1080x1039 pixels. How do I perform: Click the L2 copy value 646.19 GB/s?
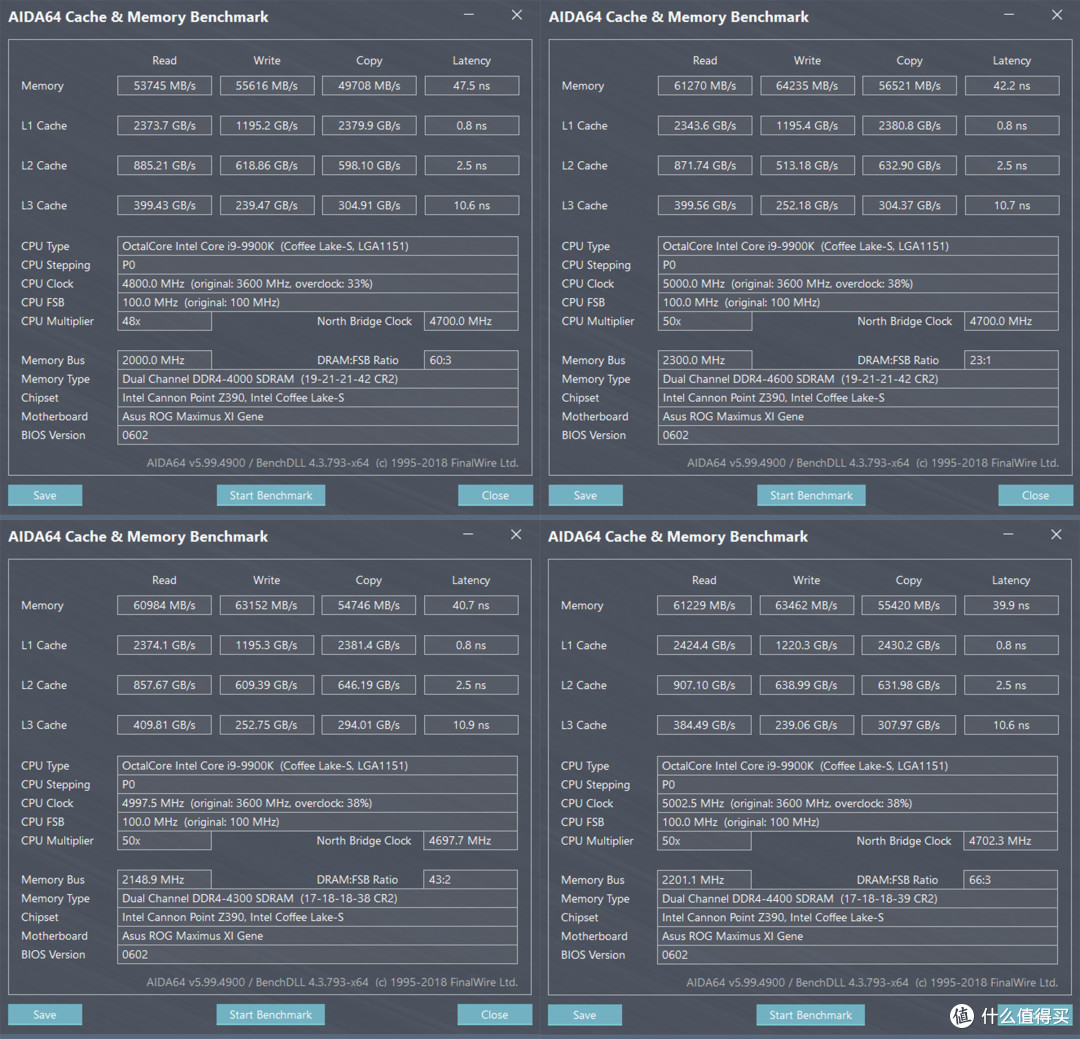click(x=368, y=686)
